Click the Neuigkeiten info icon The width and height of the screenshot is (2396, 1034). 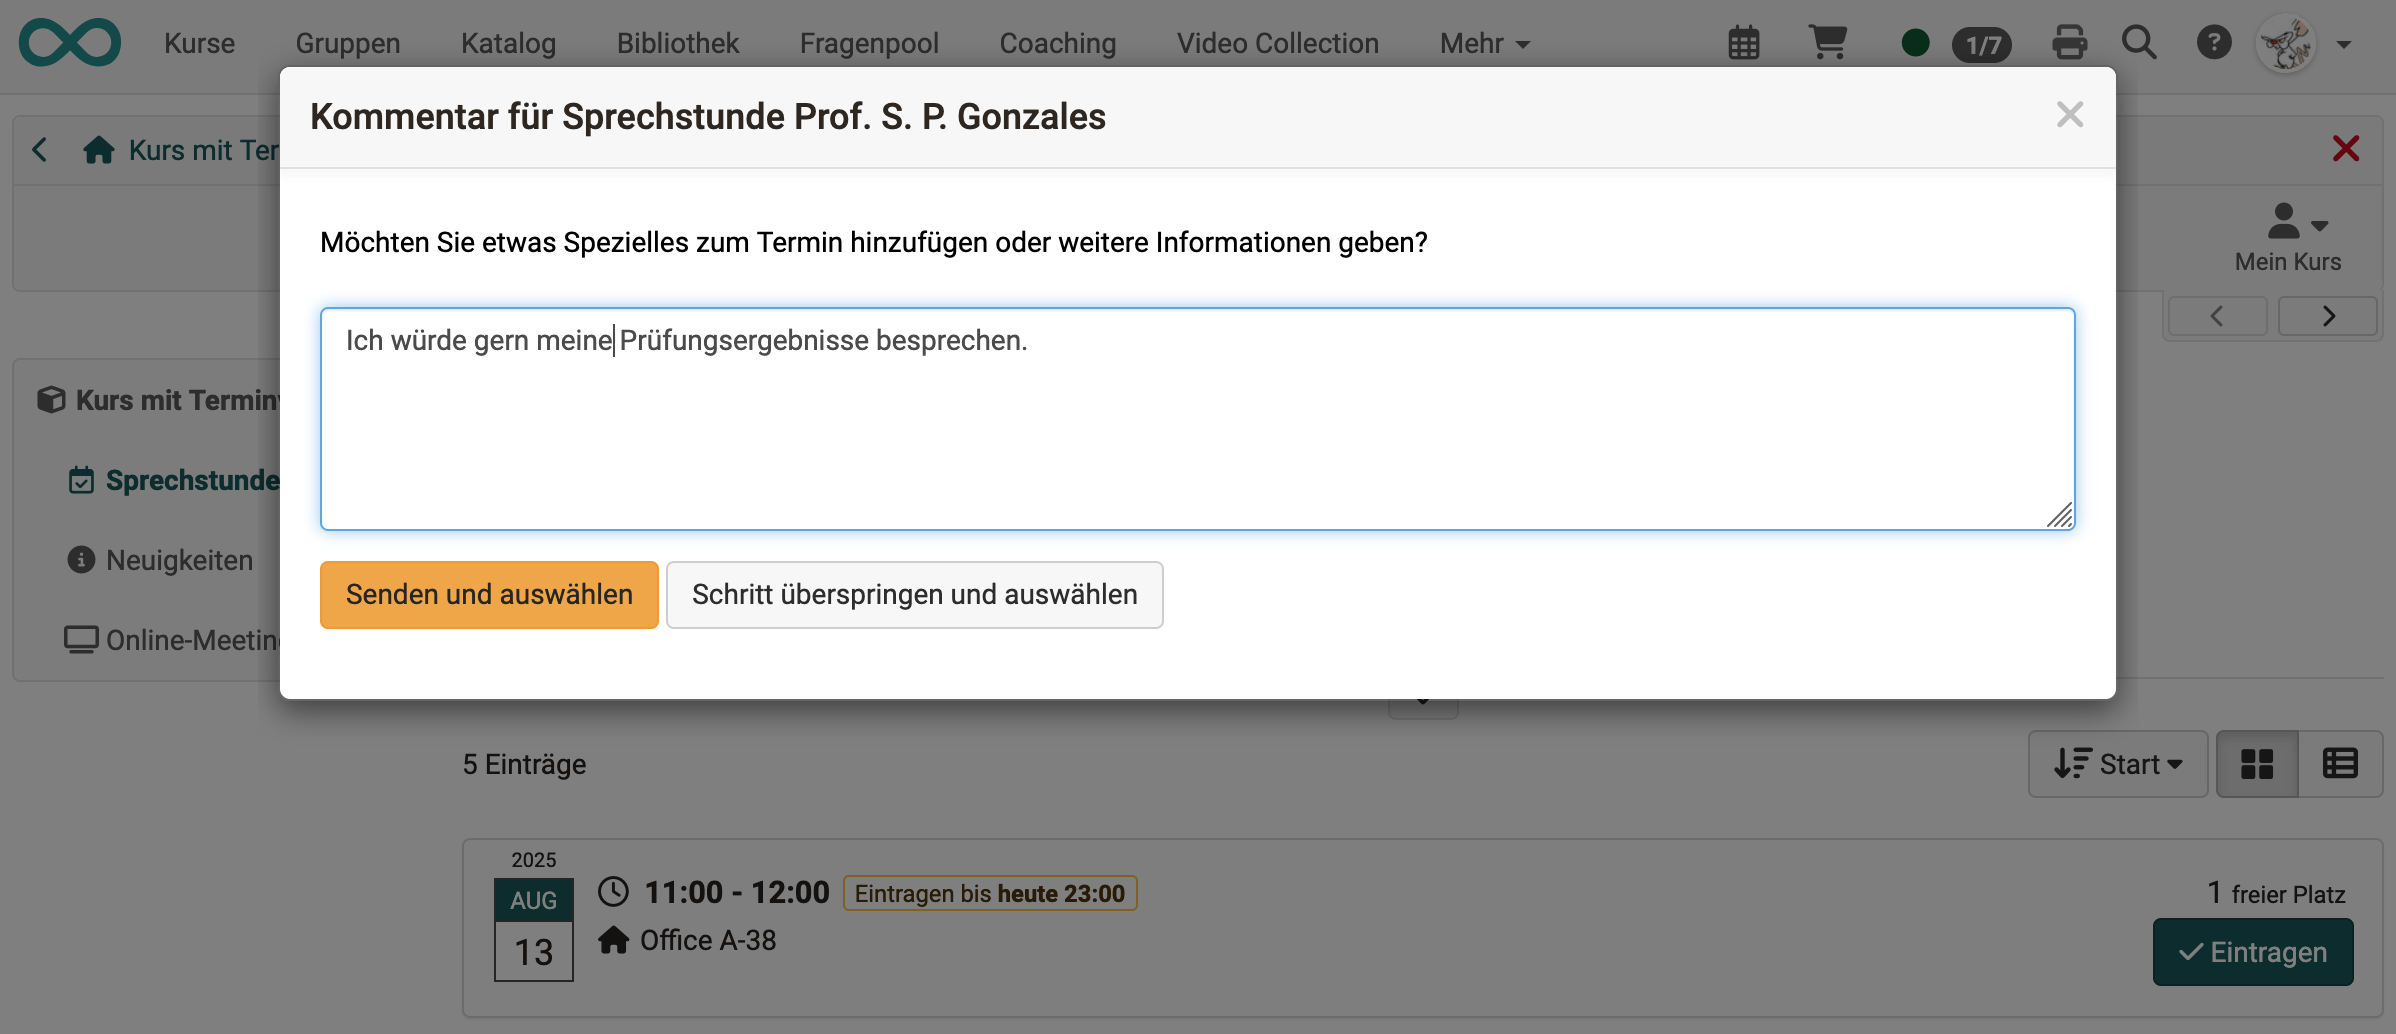(81, 560)
